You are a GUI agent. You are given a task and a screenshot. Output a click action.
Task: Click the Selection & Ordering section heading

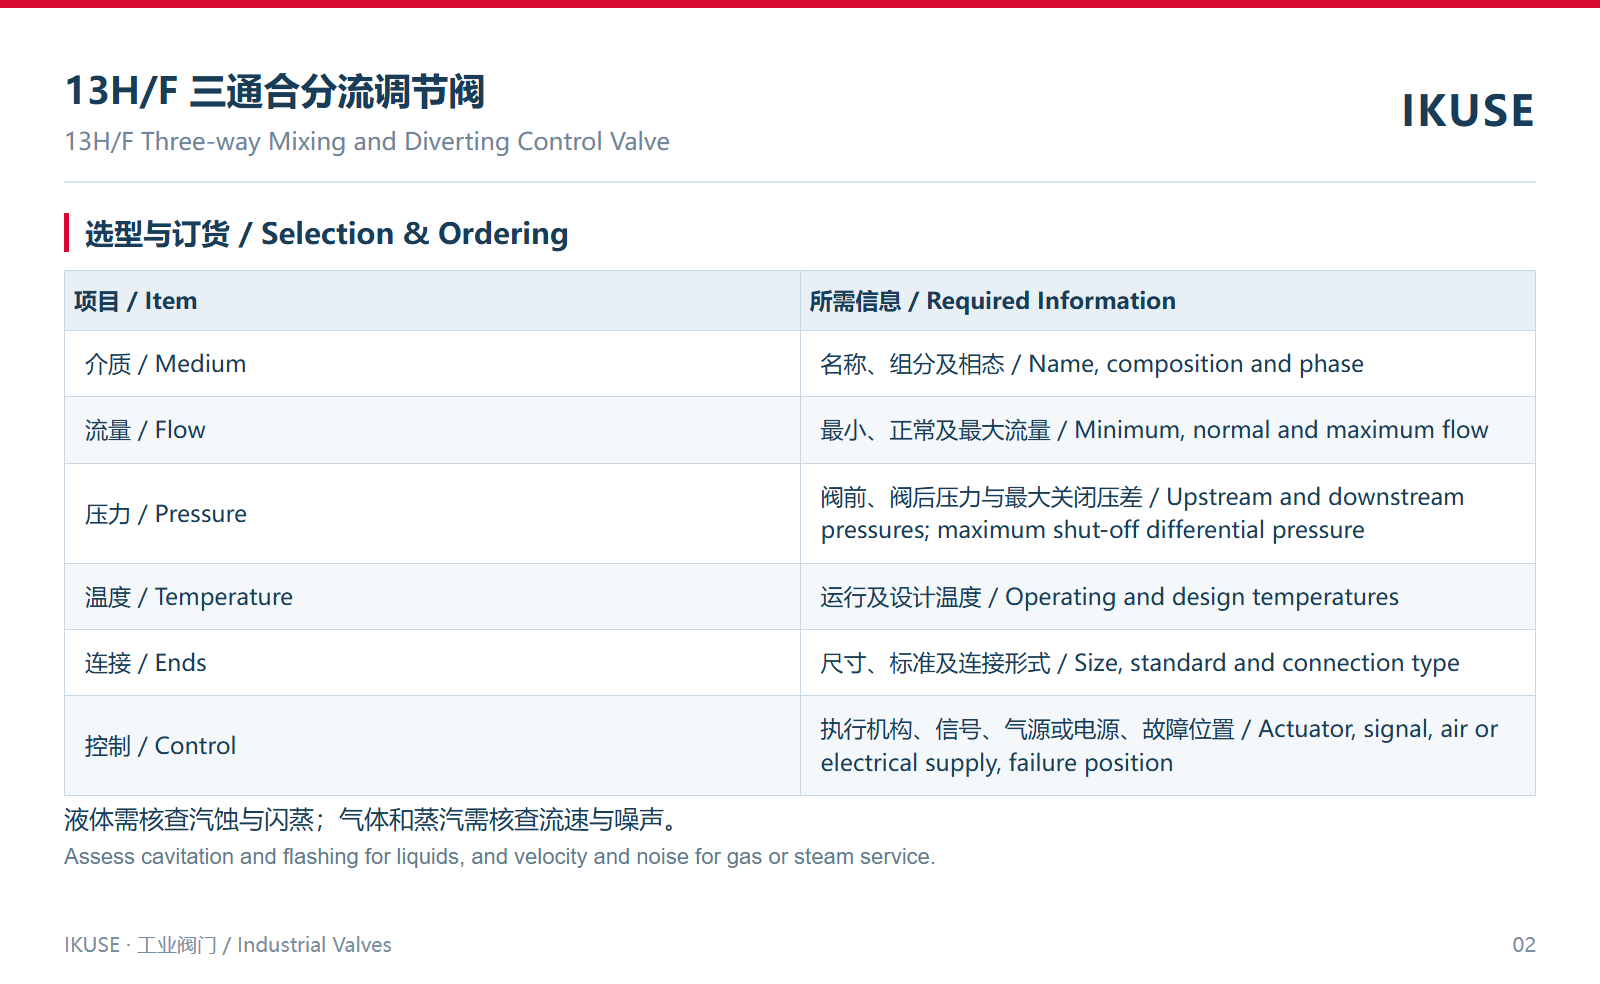pyautogui.click(x=327, y=233)
